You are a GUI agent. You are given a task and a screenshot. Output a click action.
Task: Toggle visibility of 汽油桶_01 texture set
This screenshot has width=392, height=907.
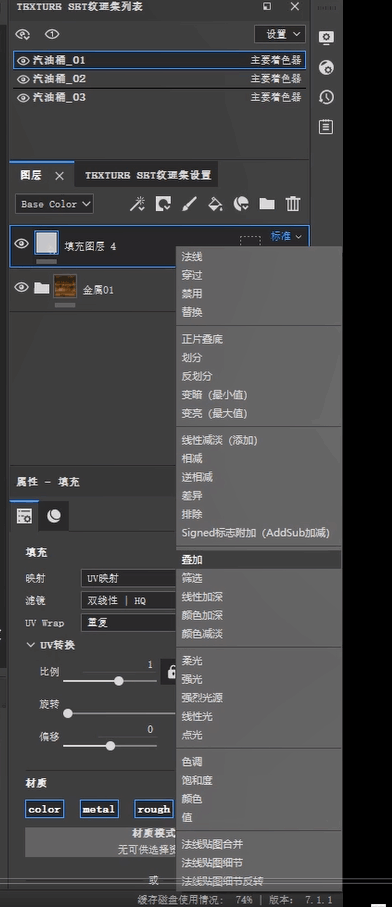coord(23,60)
